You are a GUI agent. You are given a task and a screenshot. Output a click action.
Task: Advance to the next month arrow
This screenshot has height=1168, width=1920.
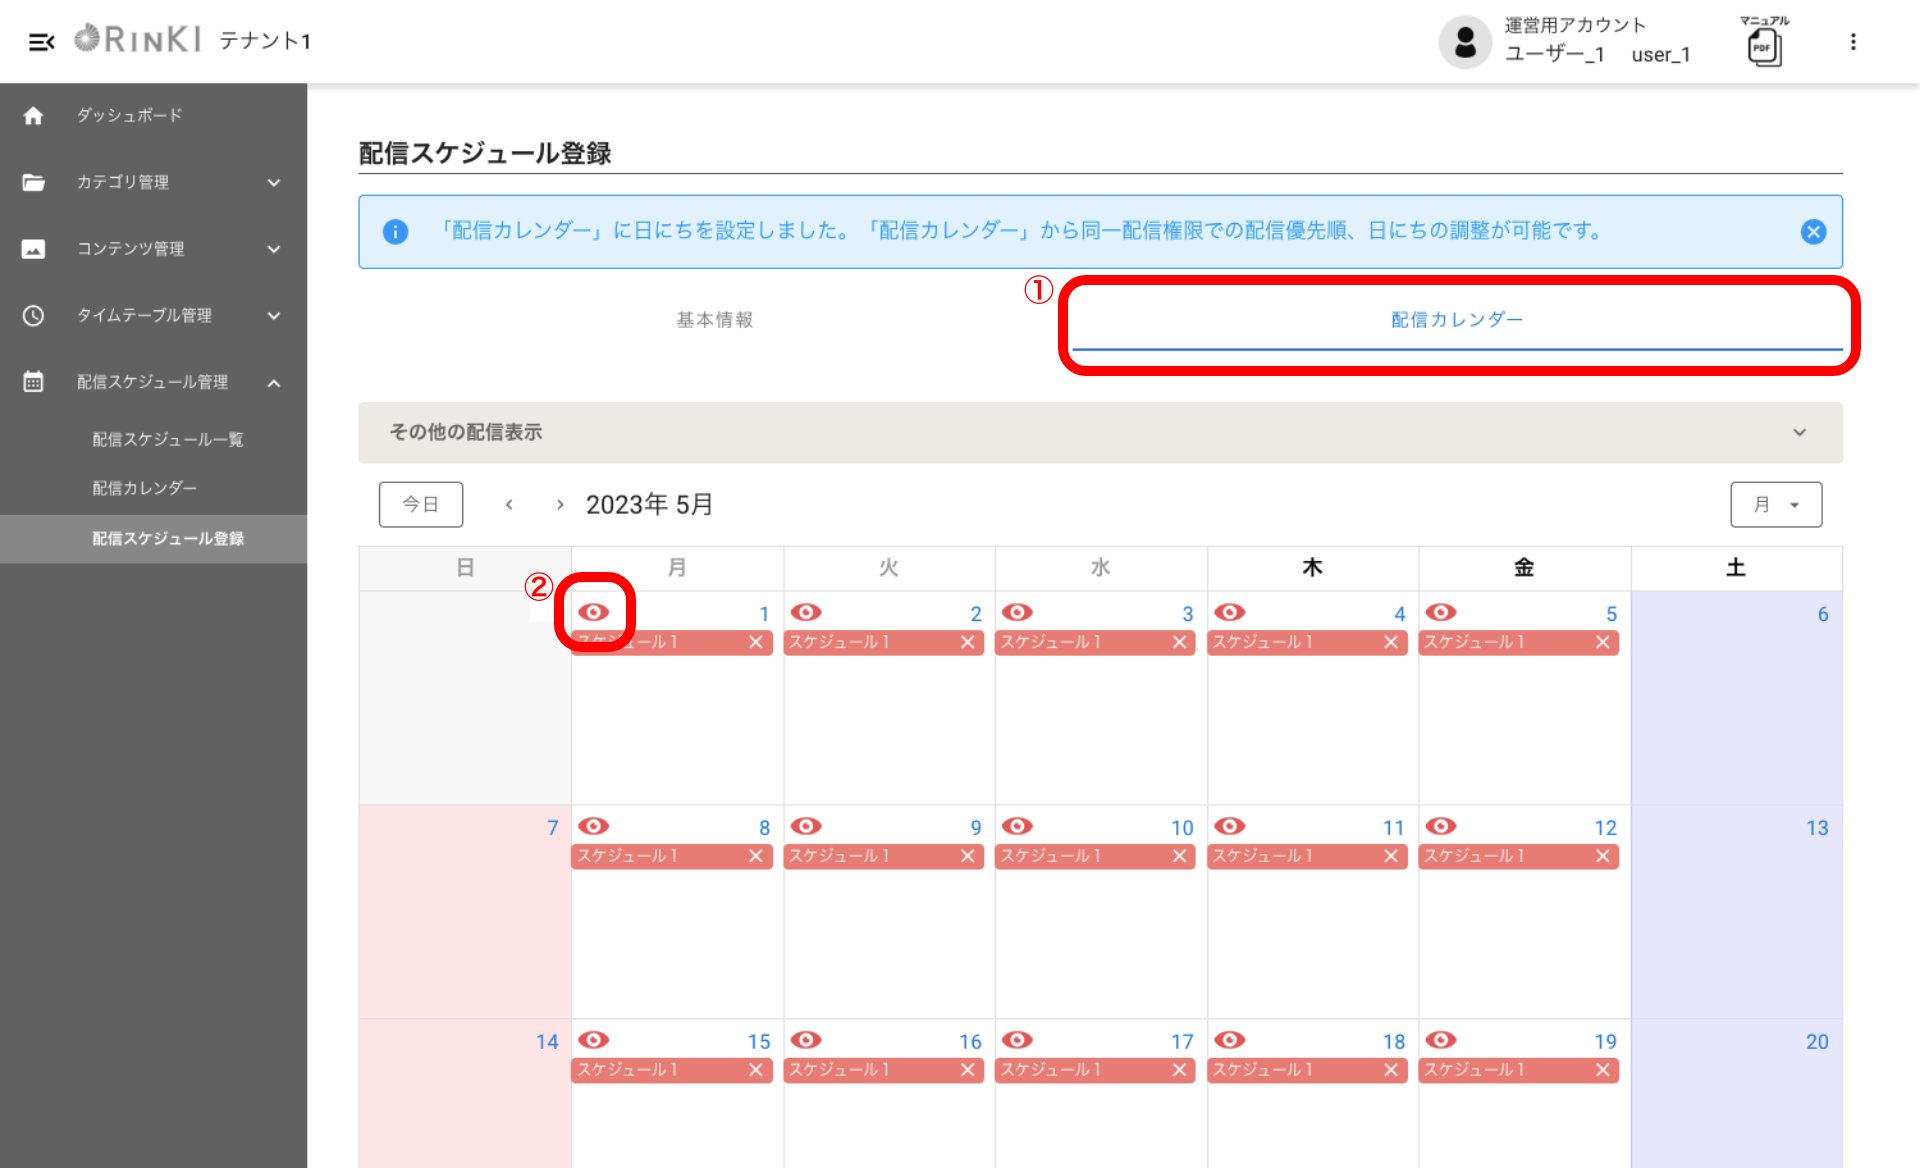click(560, 505)
